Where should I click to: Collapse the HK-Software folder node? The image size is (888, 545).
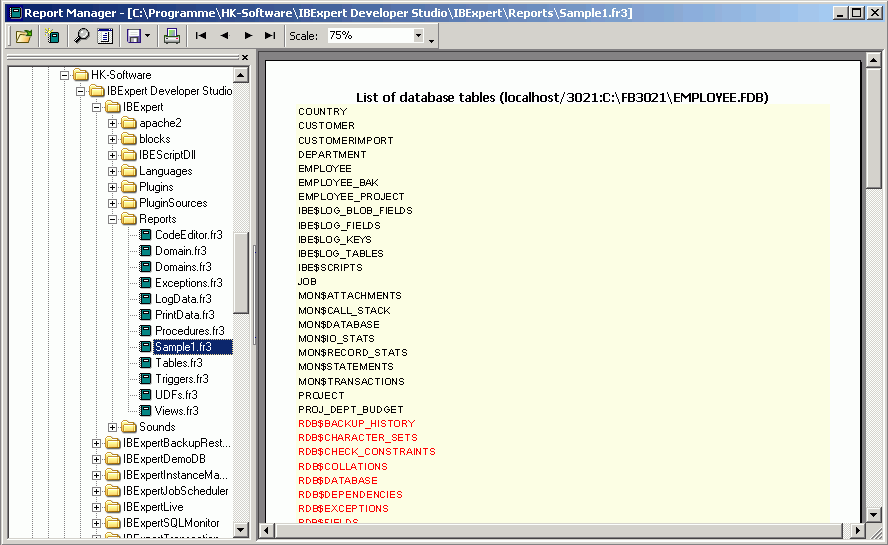pos(65,75)
